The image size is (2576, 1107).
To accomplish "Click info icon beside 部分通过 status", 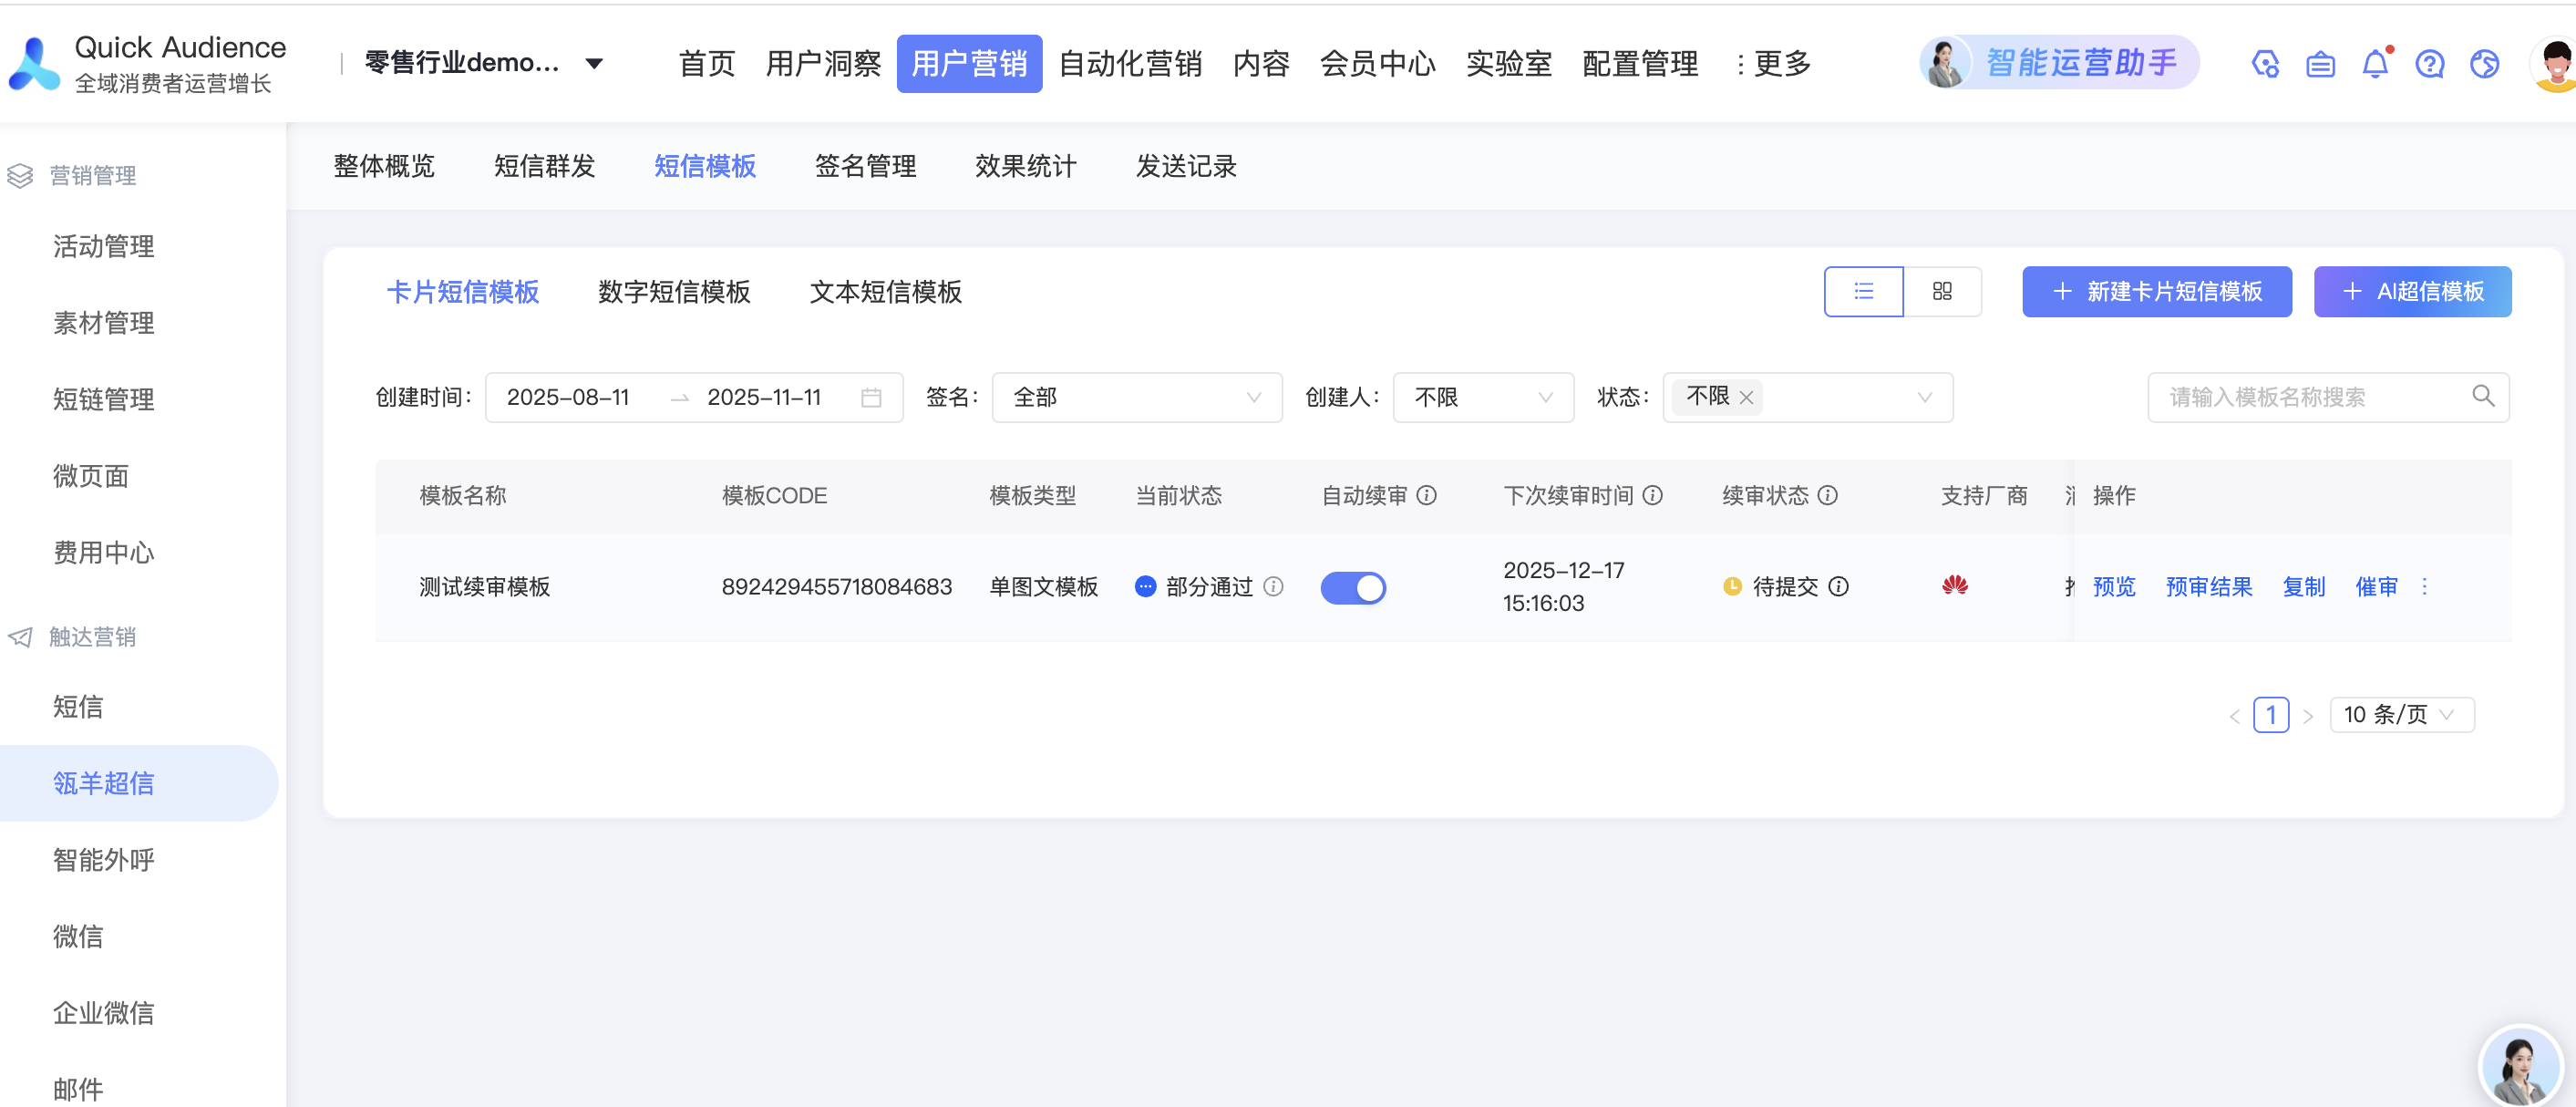I will 1273,586.
